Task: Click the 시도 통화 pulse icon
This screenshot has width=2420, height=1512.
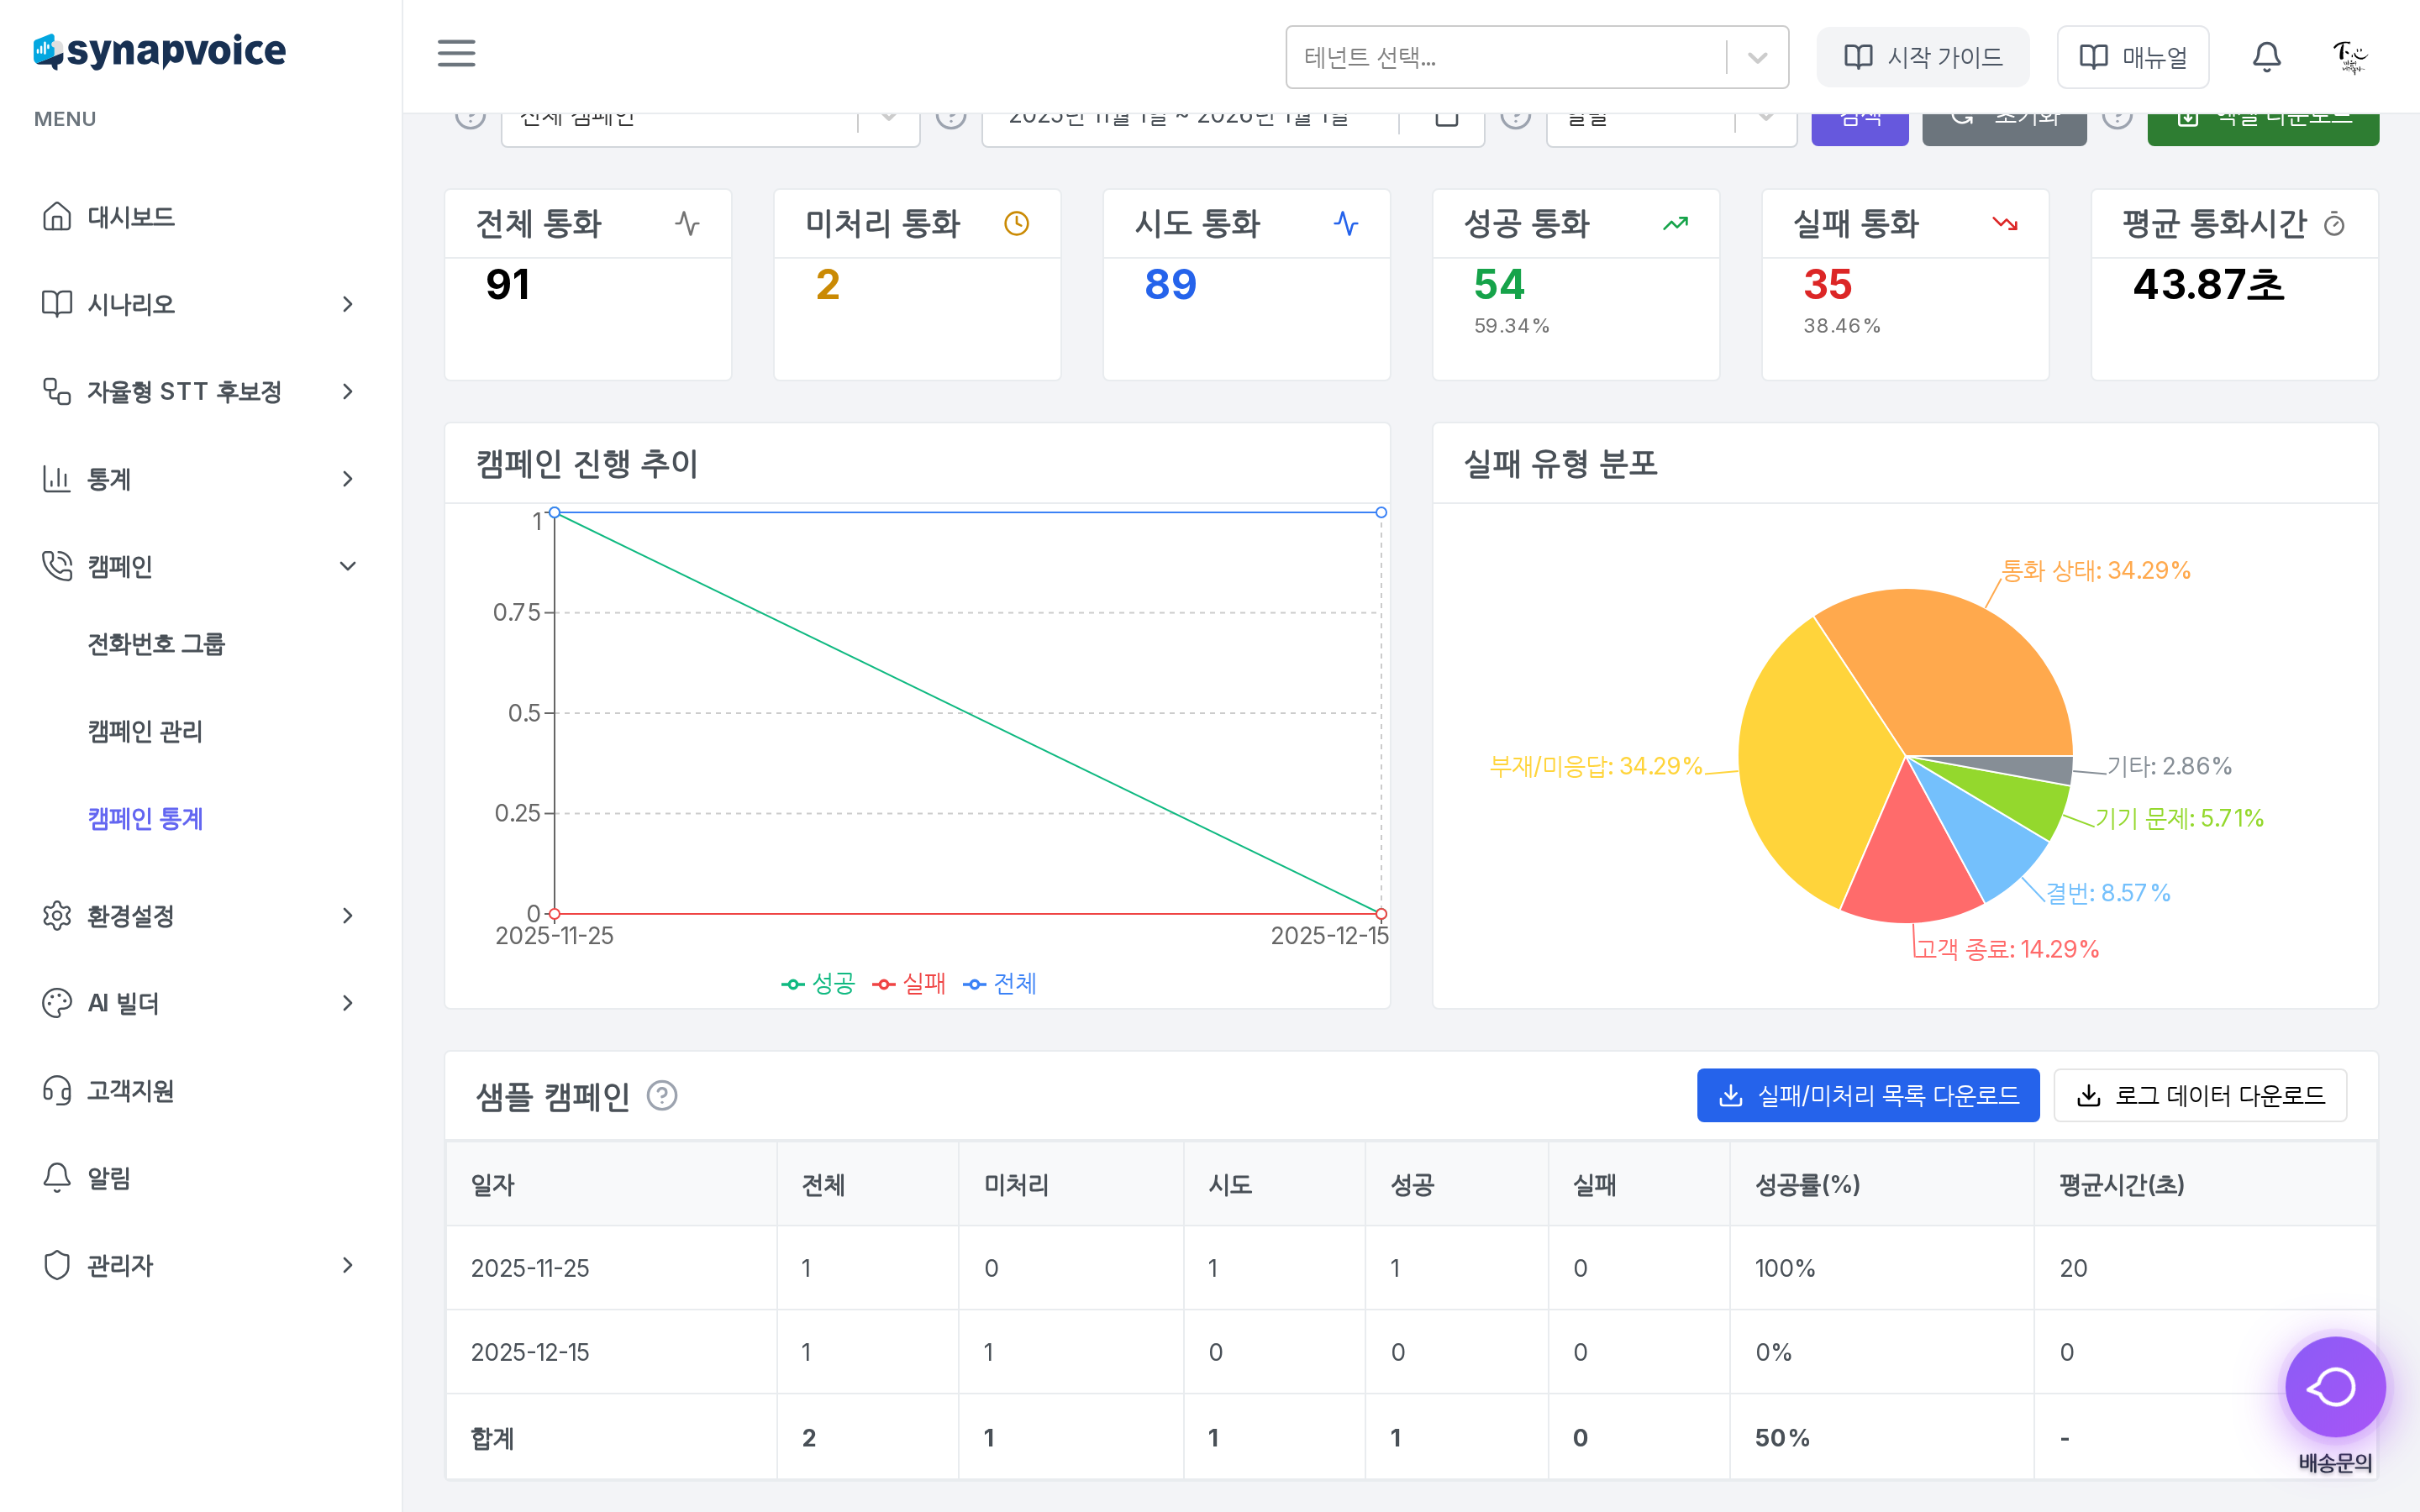Action: tap(1346, 223)
